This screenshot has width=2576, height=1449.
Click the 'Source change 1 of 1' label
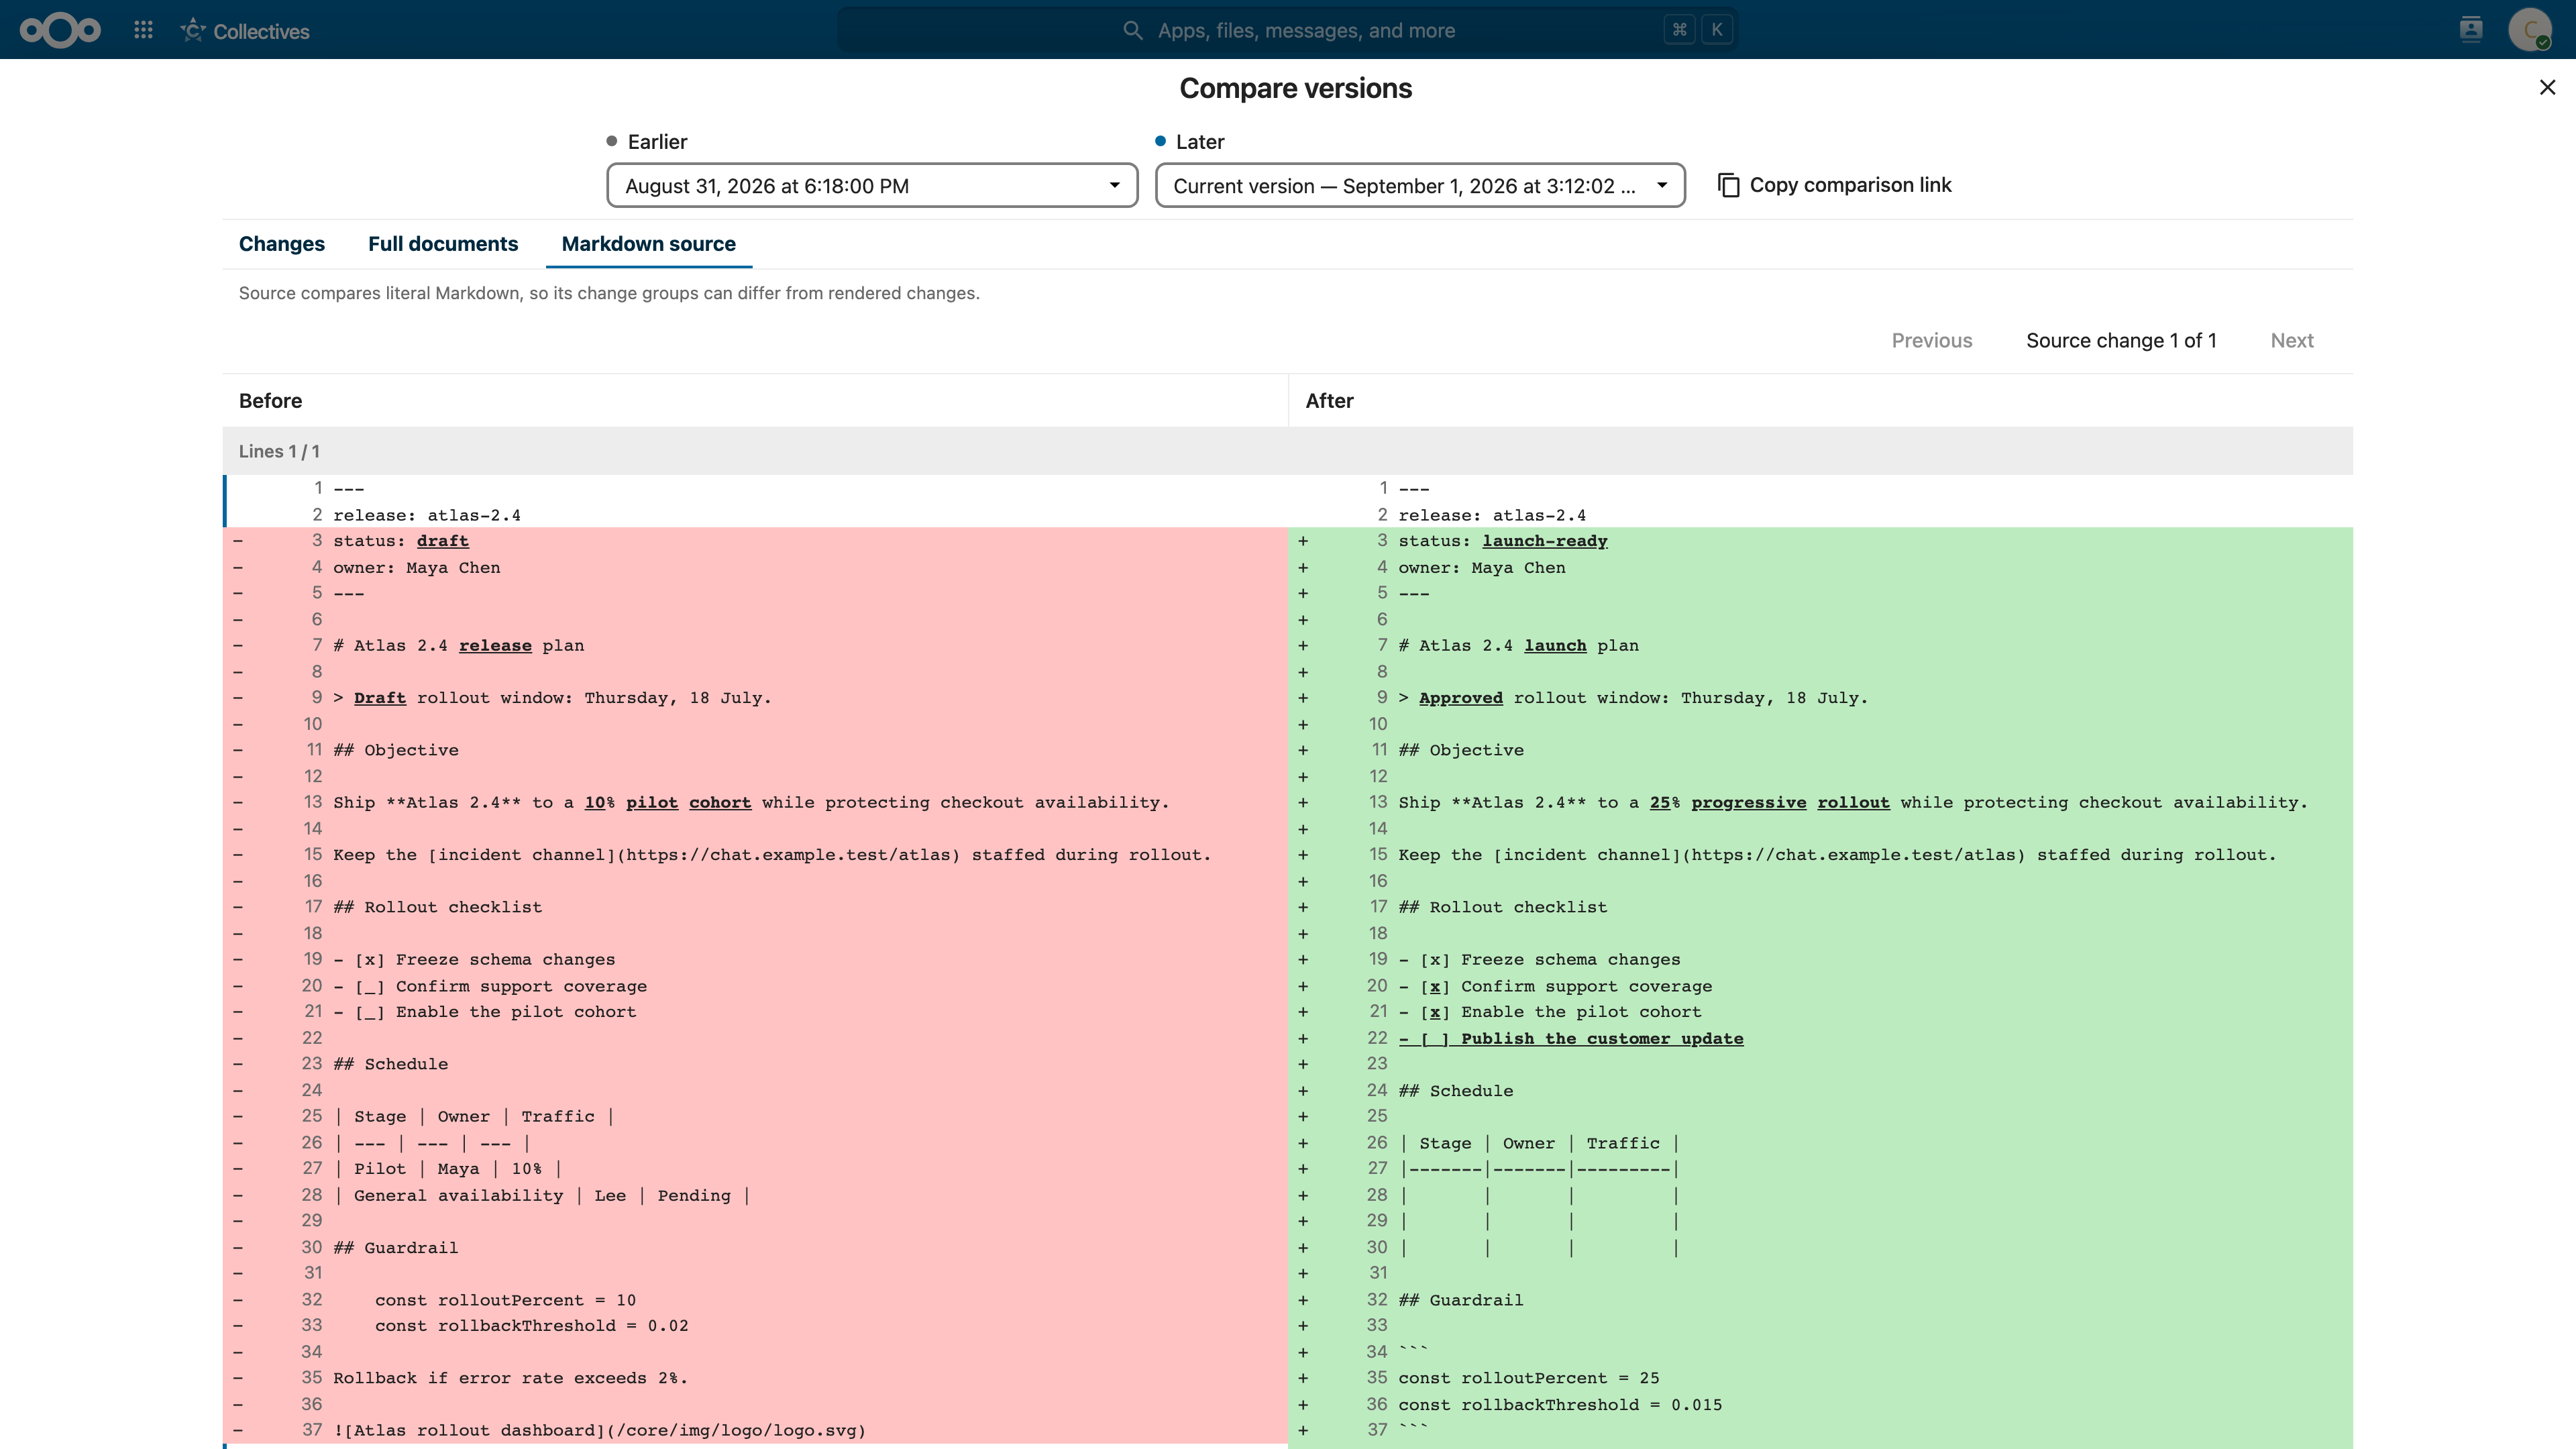(x=2121, y=341)
